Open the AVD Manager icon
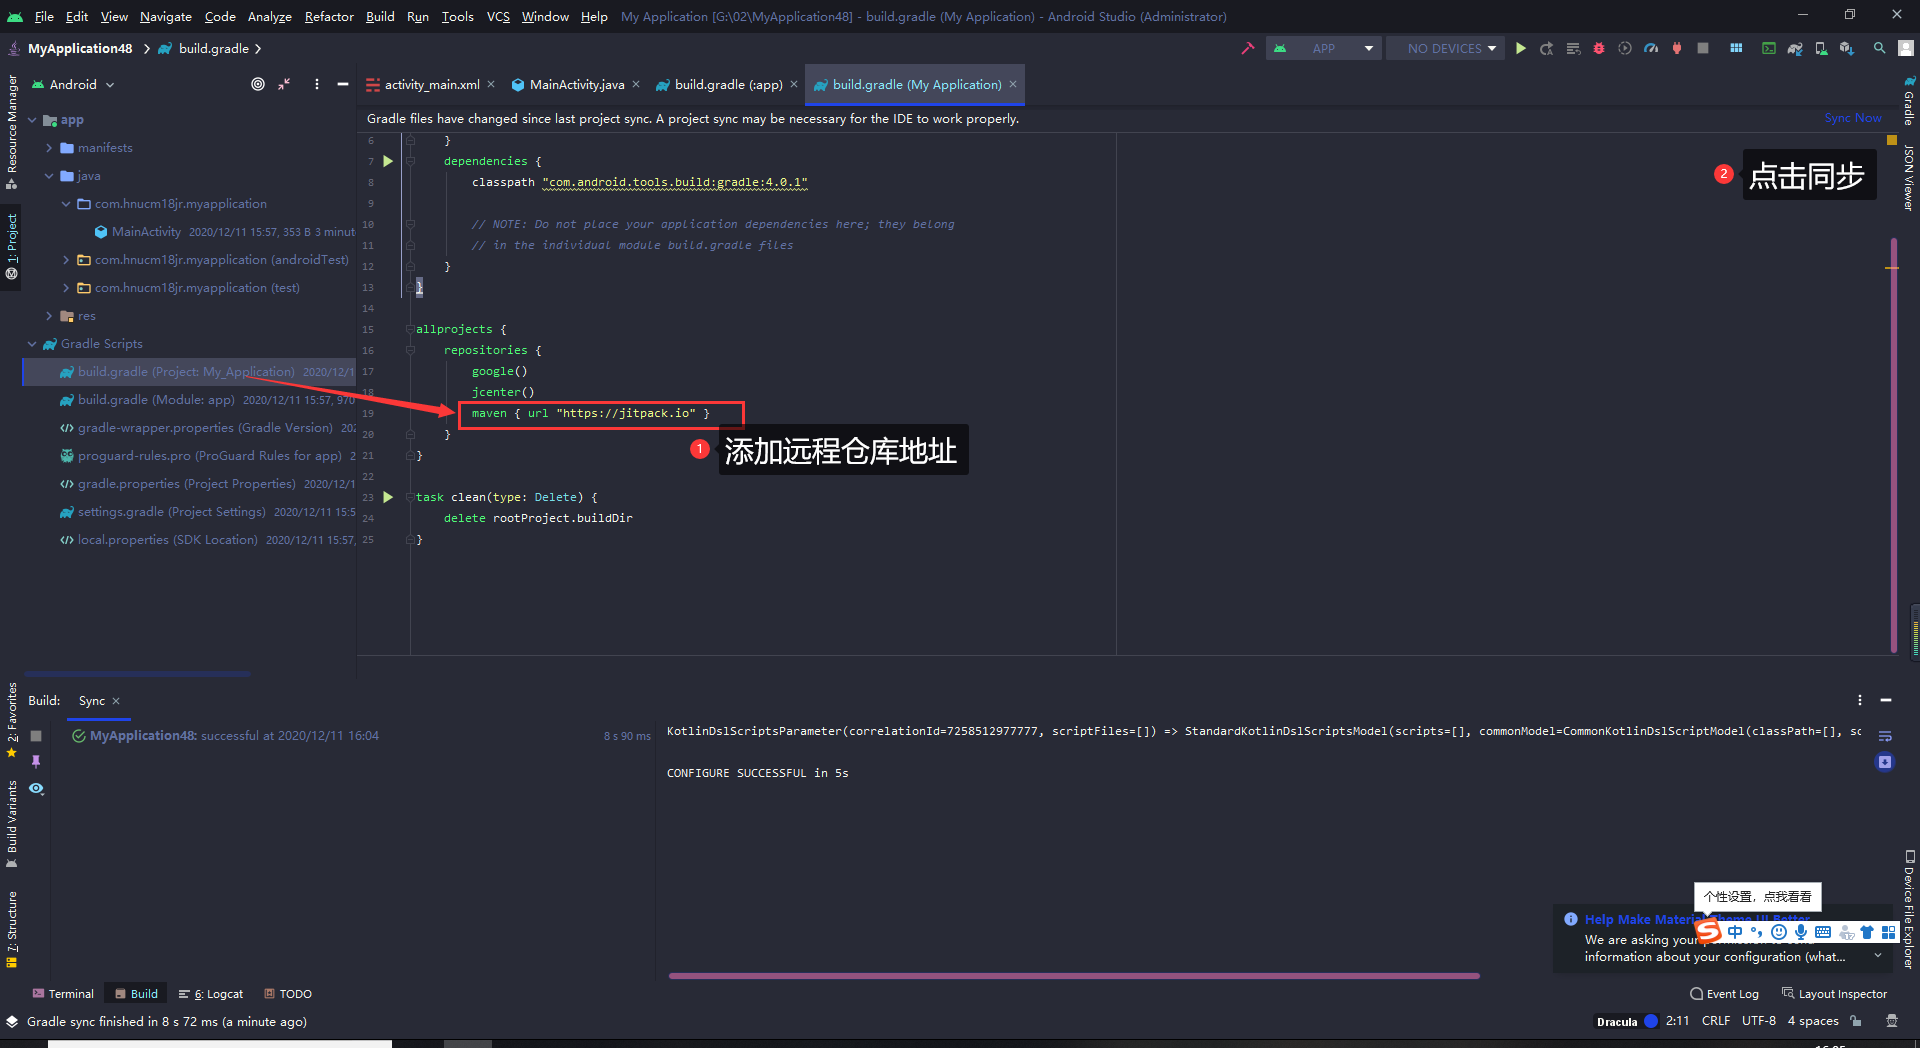Viewport: 1920px width, 1048px height. 1821,48
